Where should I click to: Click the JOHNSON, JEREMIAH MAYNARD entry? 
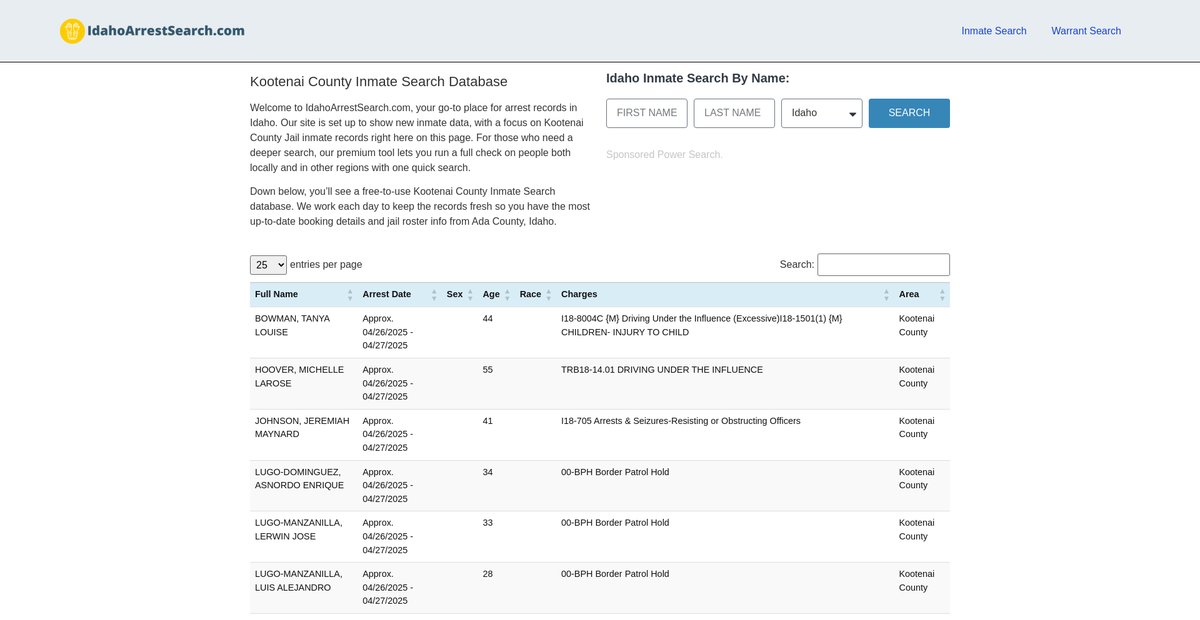tap(302, 427)
